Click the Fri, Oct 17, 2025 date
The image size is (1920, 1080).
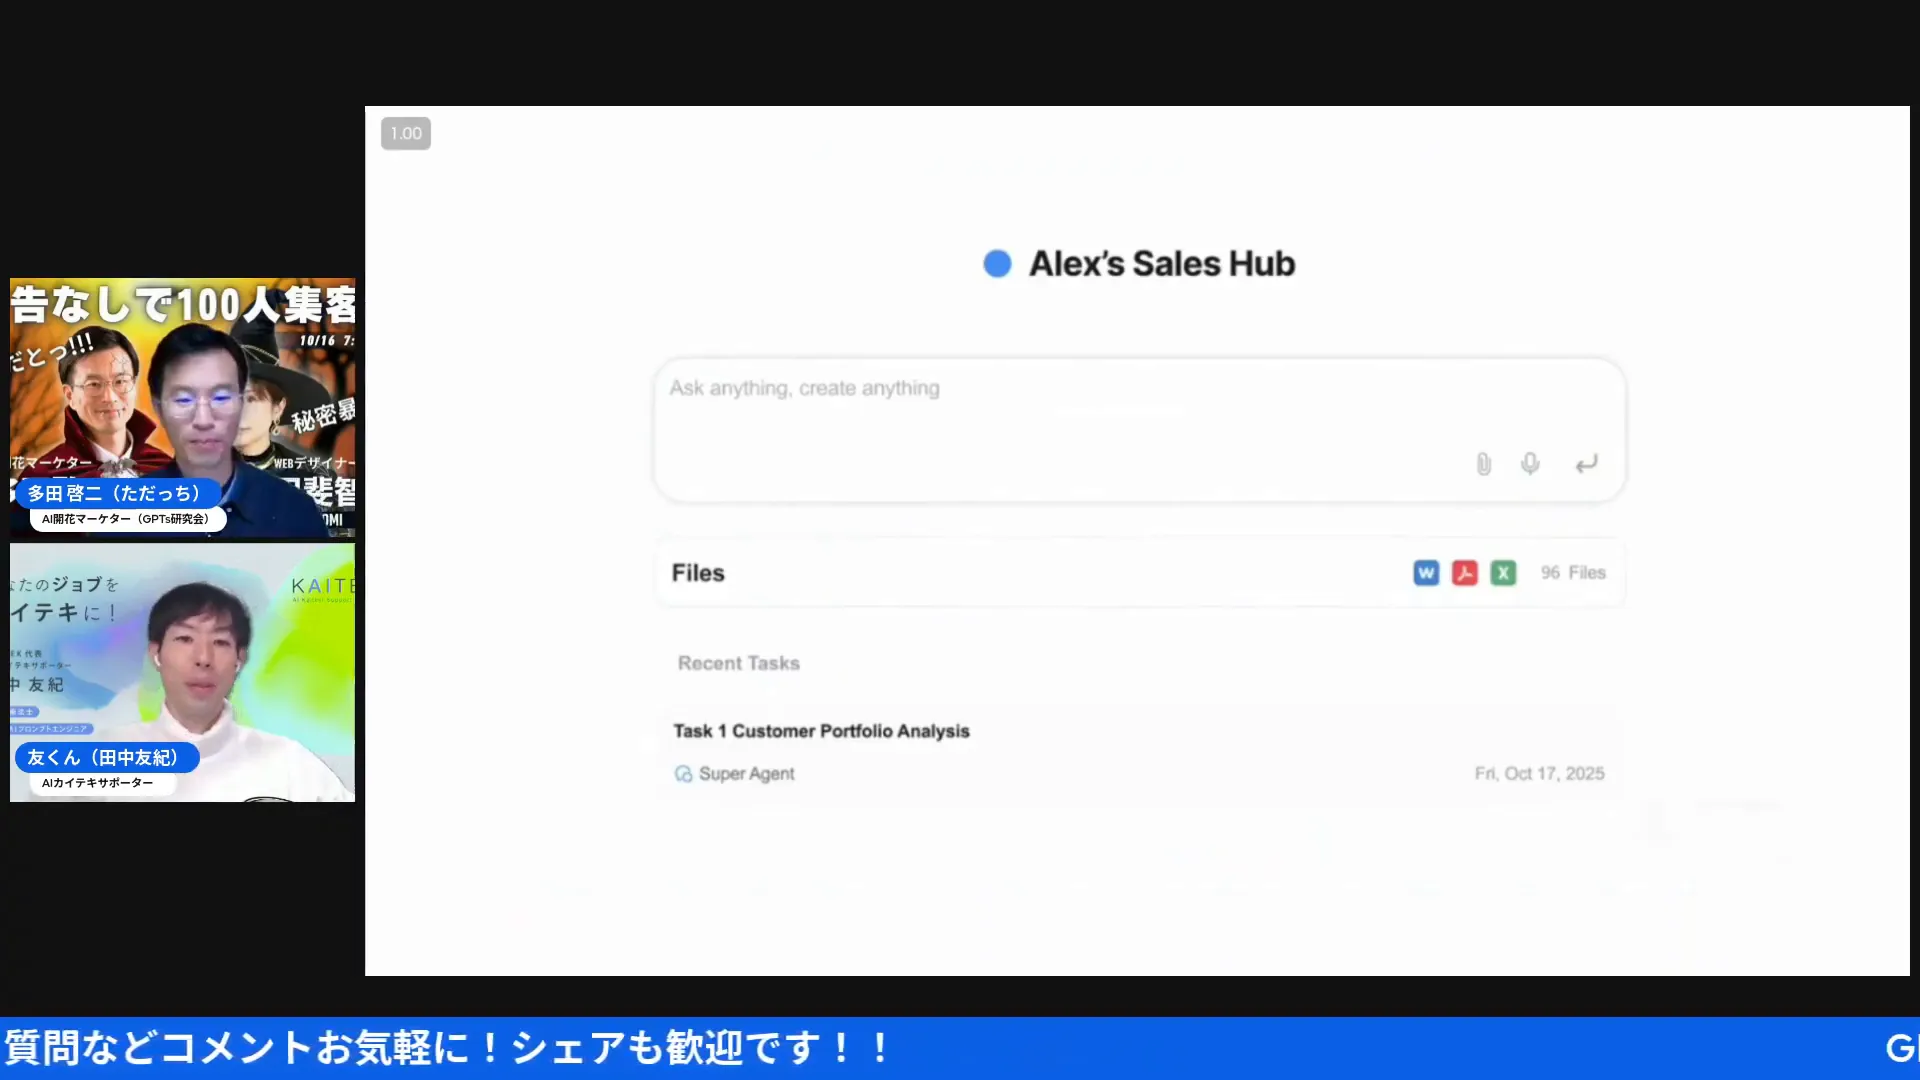tap(1539, 772)
